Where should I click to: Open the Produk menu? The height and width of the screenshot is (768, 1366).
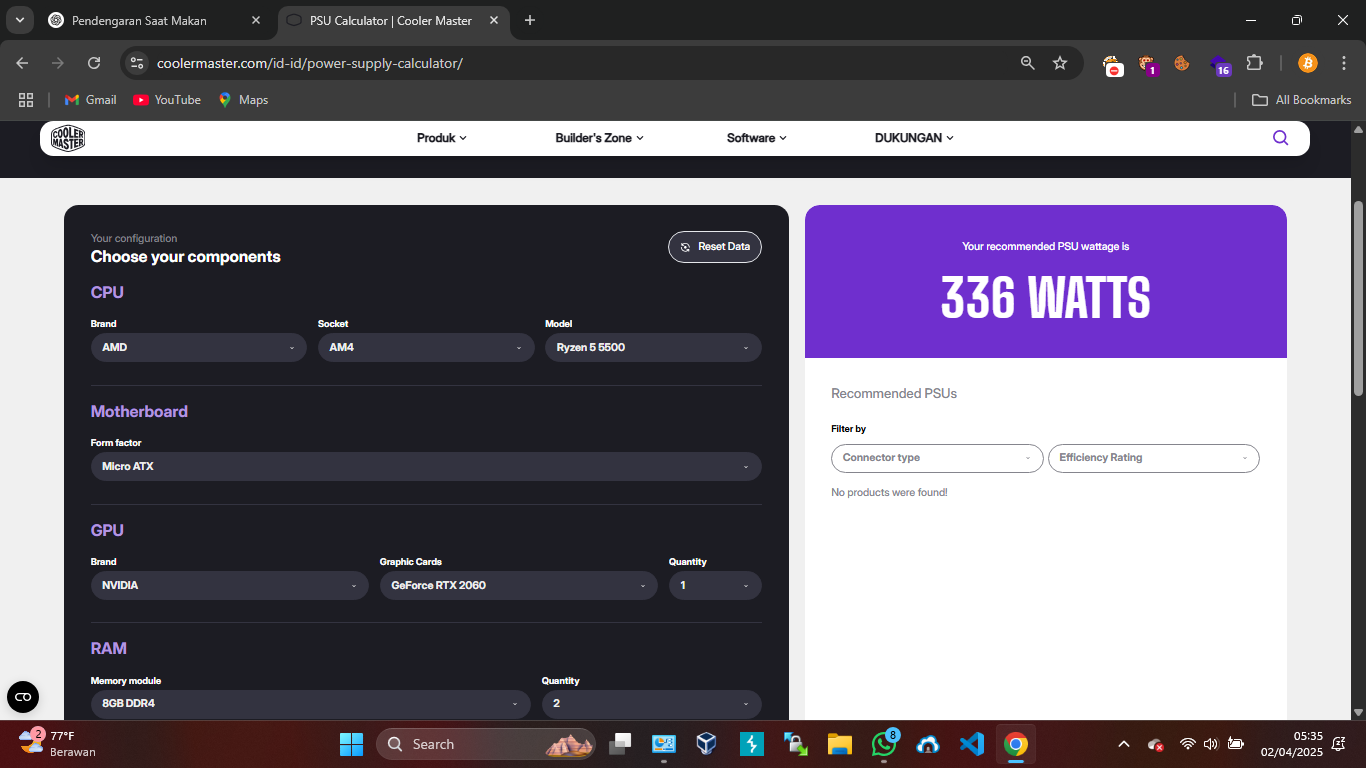pos(442,138)
